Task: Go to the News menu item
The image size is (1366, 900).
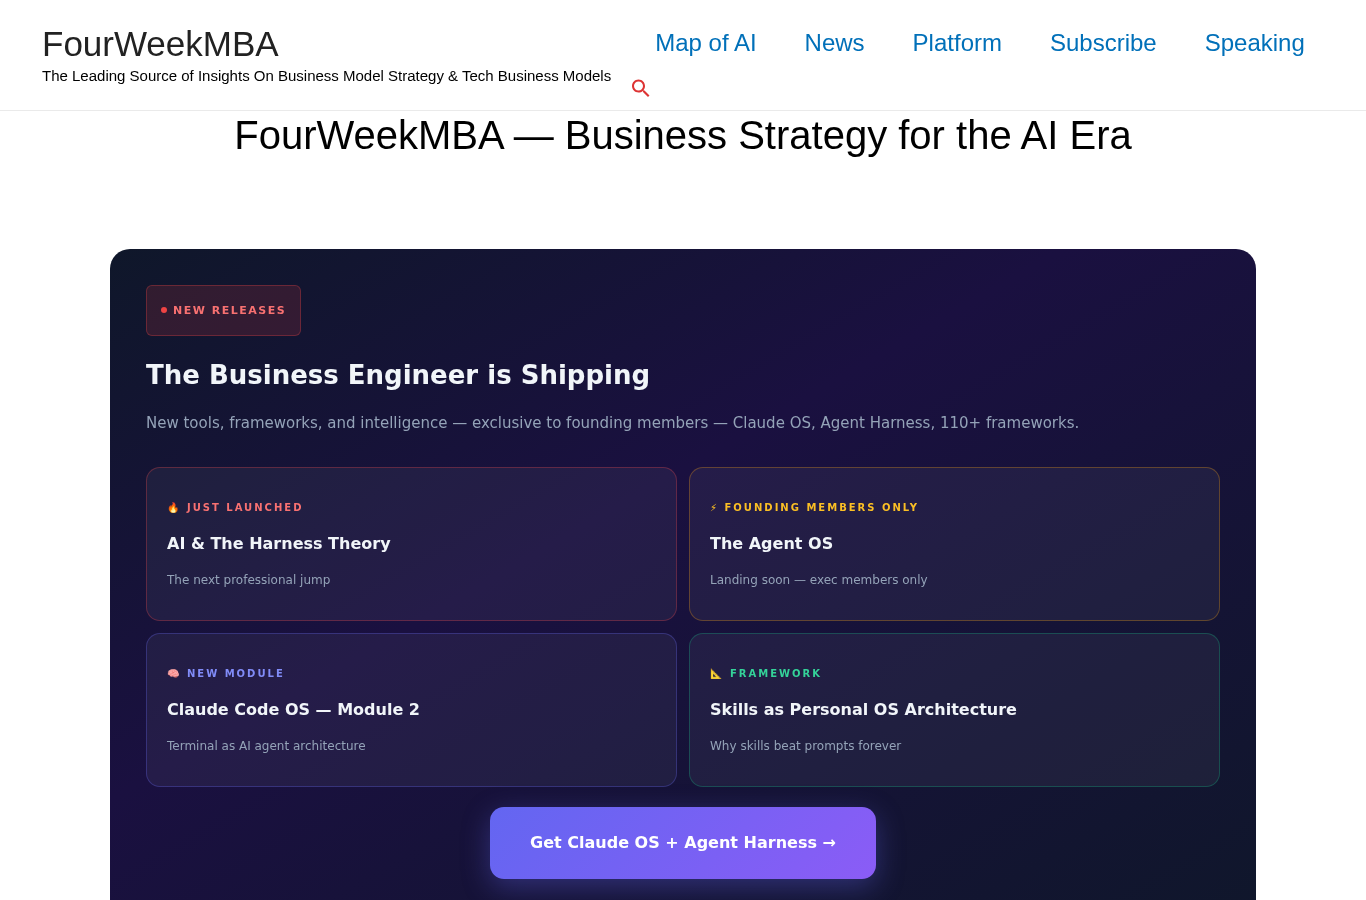Action: [x=834, y=43]
